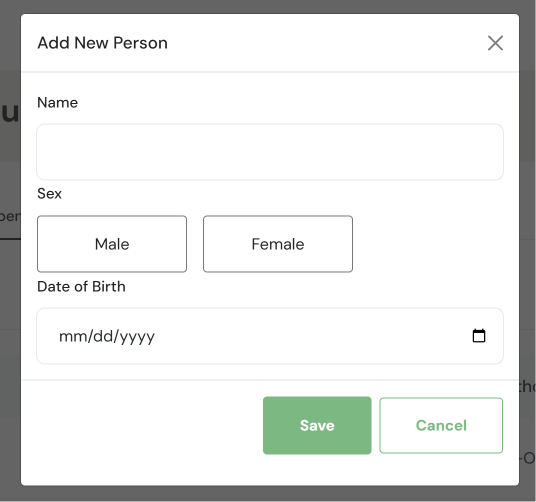Click the Name field label
The width and height of the screenshot is (536, 502).
tap(57, 103)
